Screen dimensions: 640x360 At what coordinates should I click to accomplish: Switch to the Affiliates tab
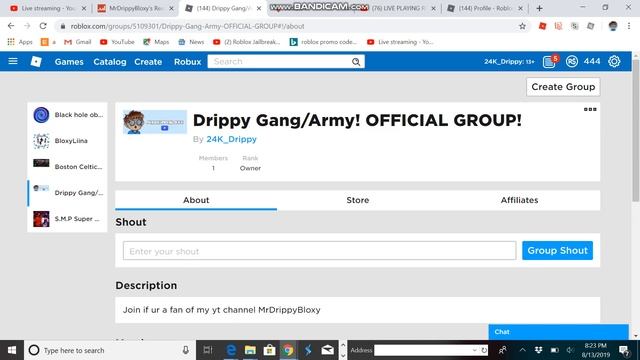(519, 200)
